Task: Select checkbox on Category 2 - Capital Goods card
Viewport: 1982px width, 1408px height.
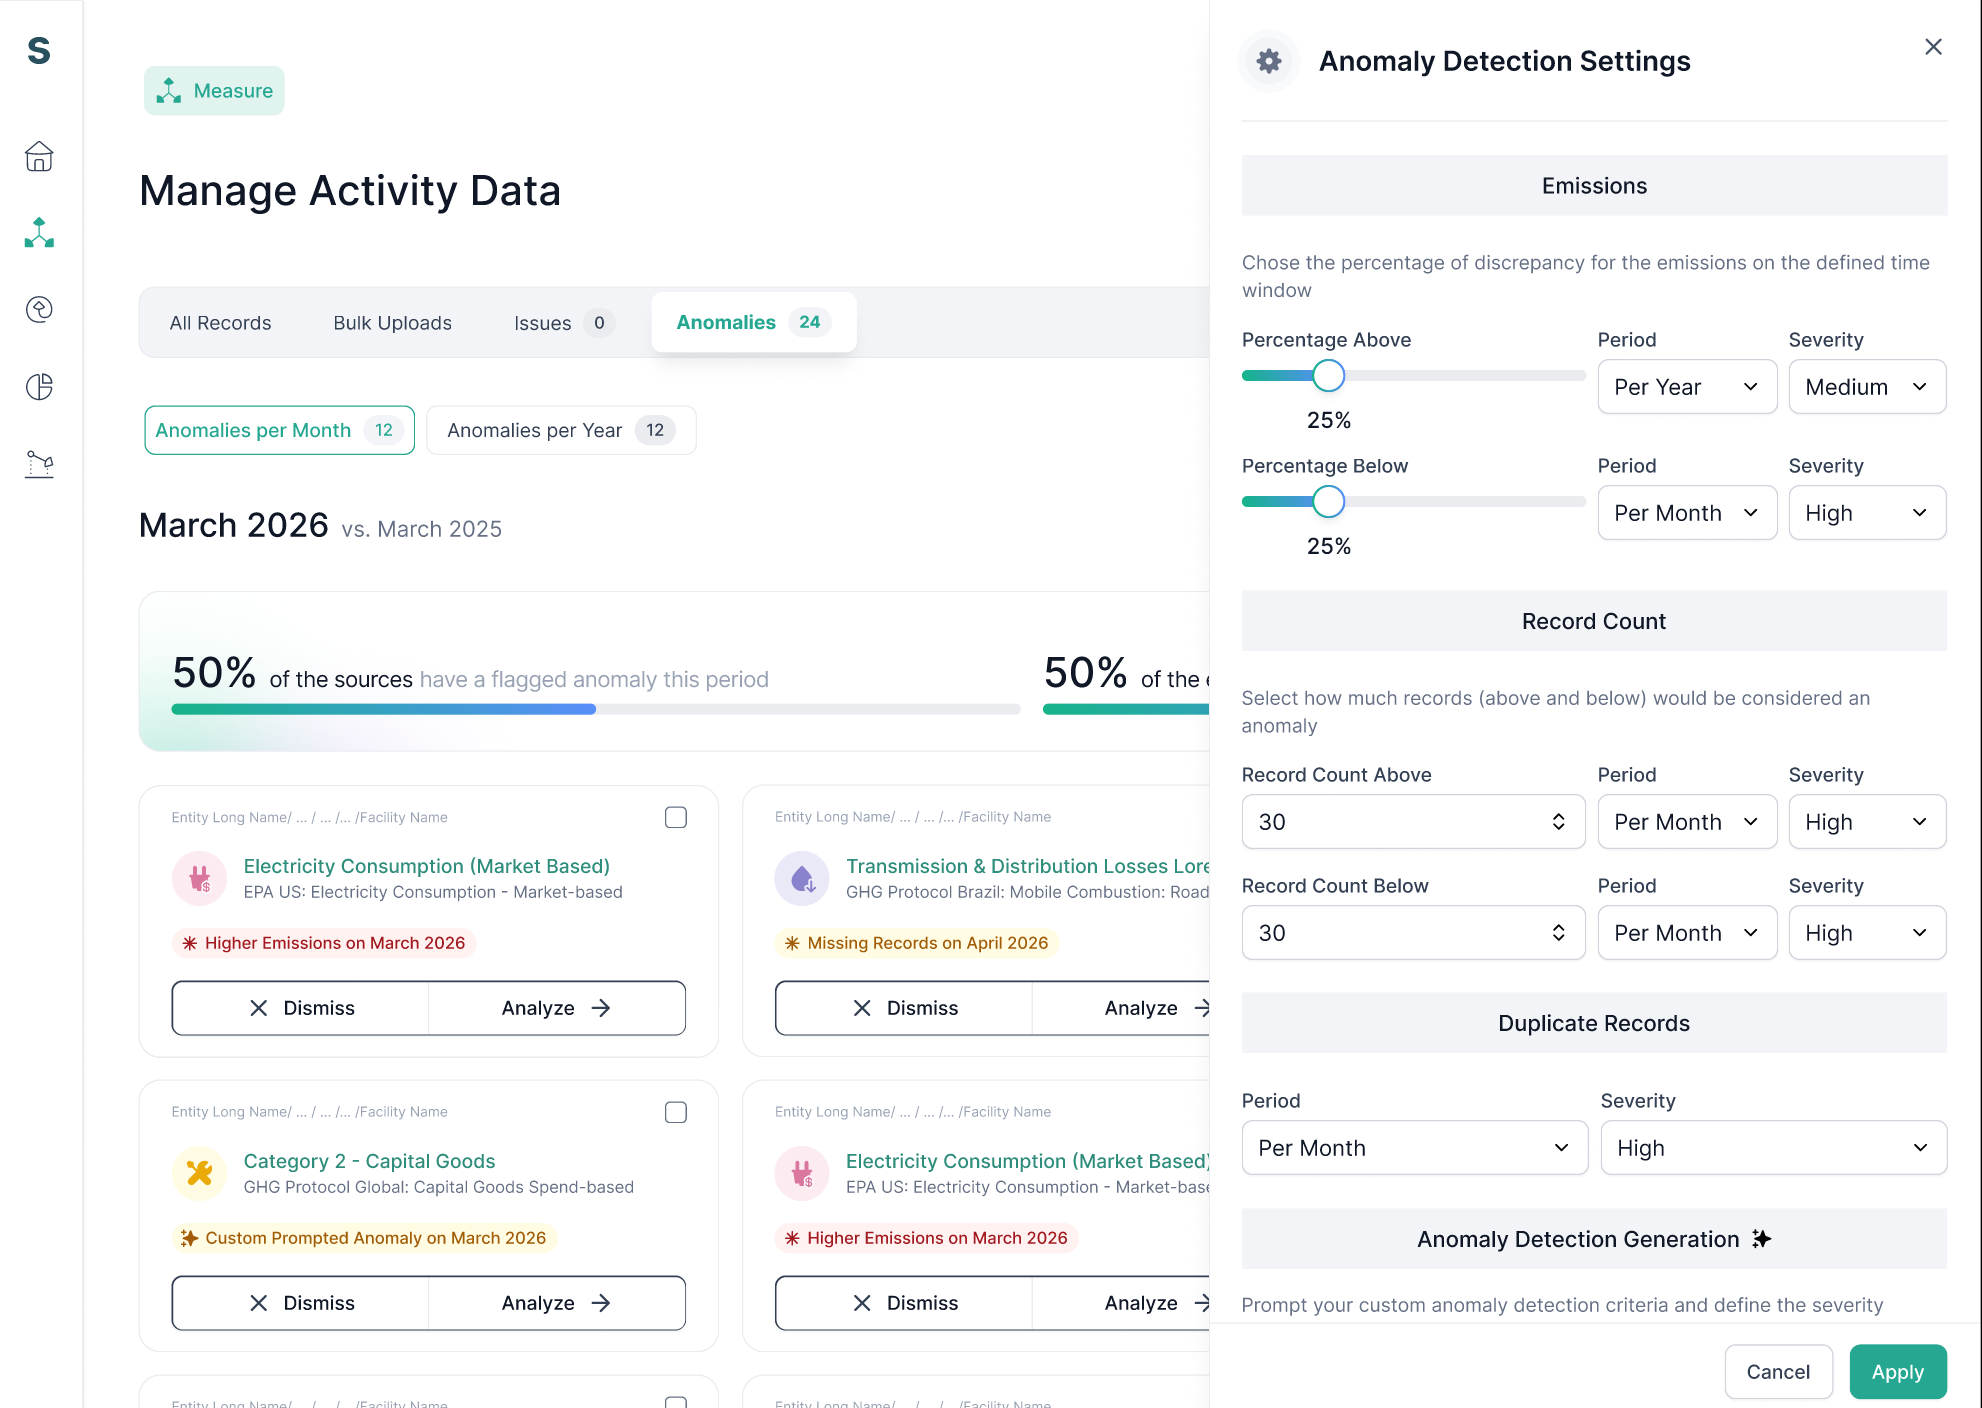Action: click(676, 1112)
